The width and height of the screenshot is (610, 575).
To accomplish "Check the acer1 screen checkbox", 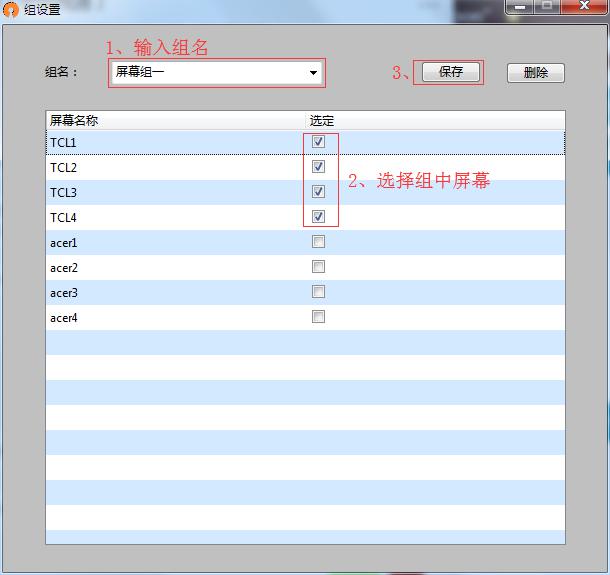I will point(318,242).
